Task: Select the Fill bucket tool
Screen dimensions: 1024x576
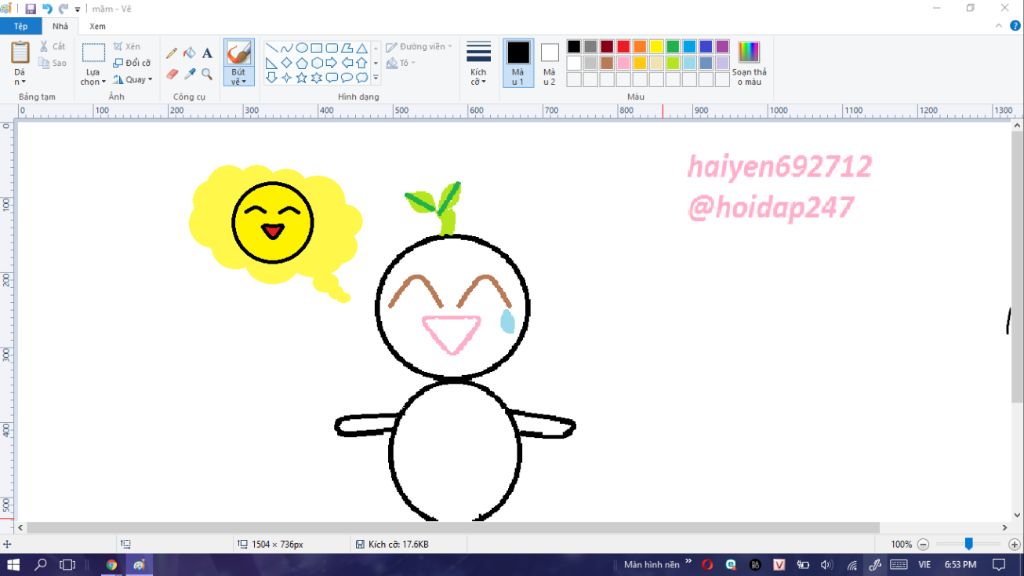Action: click(189, 54)
